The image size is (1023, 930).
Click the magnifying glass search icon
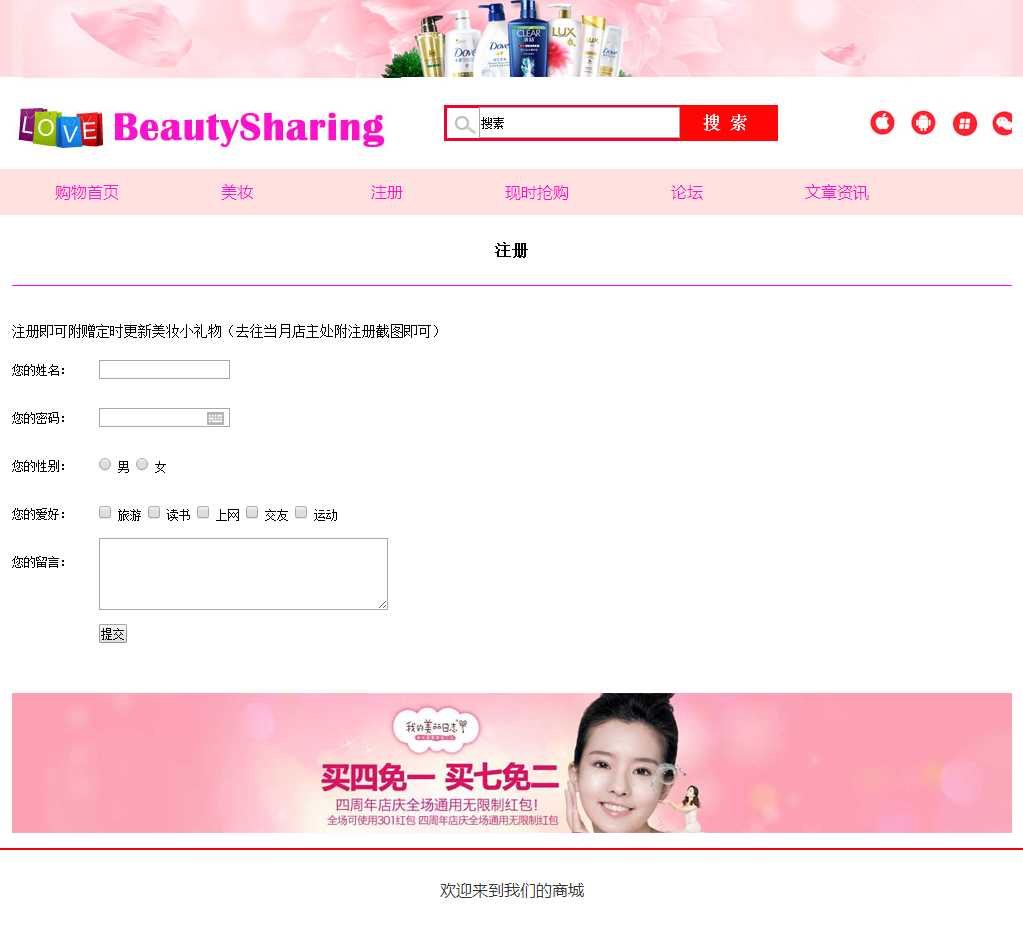pyautogui.click(x=464, y=124)
